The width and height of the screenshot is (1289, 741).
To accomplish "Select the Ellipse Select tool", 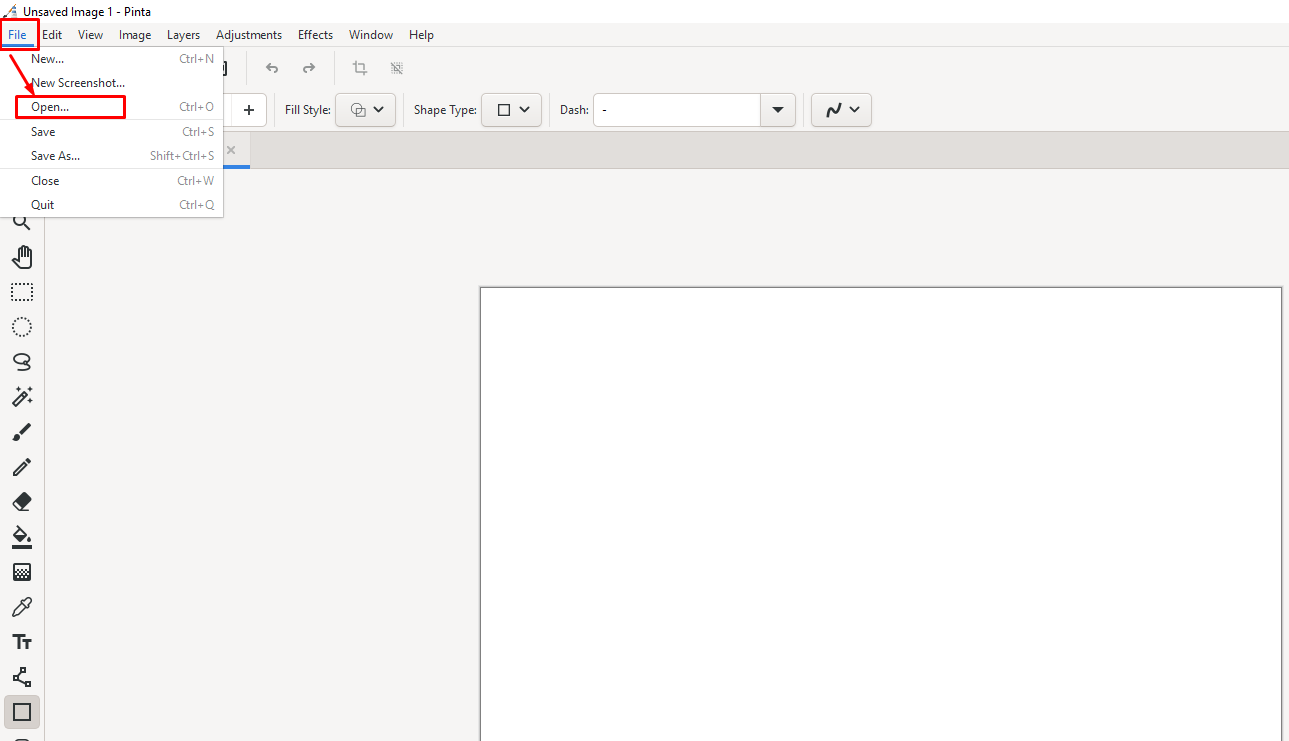I will (x=22, y=327).
